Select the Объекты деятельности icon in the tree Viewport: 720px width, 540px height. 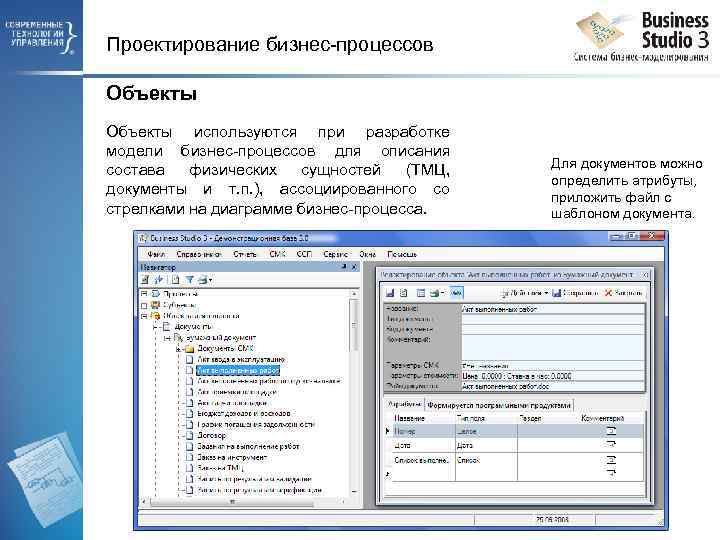point(155,316)
